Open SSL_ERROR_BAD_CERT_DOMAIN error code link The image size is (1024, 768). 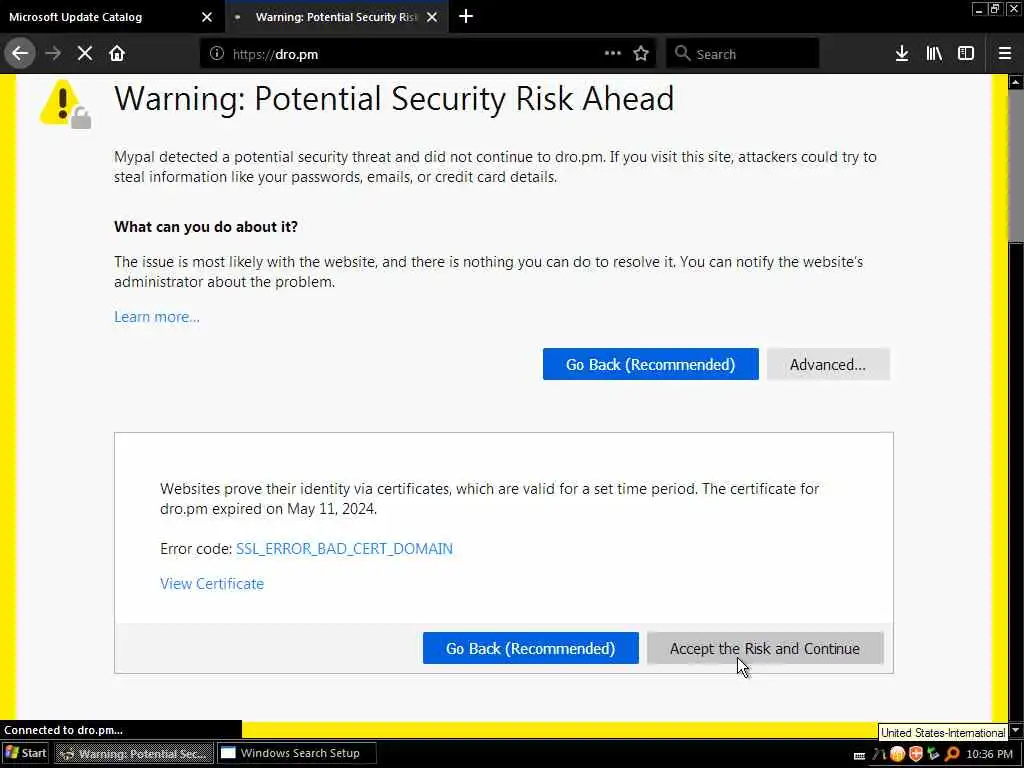point(344,549)
